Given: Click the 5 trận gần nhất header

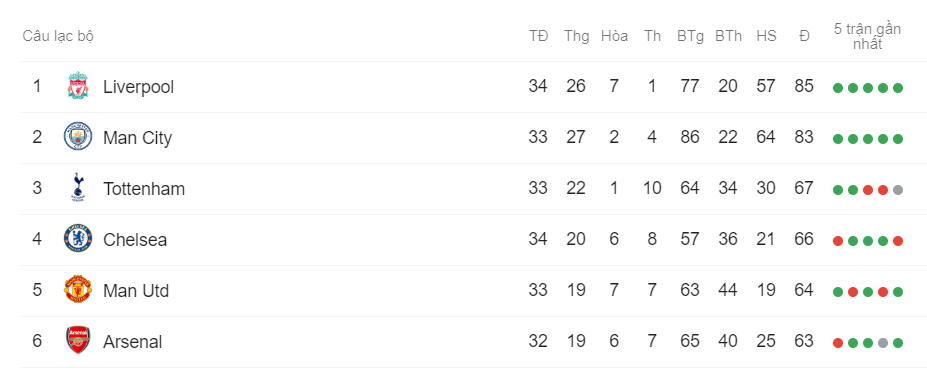Looking at the screenshot, I should tap(867, 37).
